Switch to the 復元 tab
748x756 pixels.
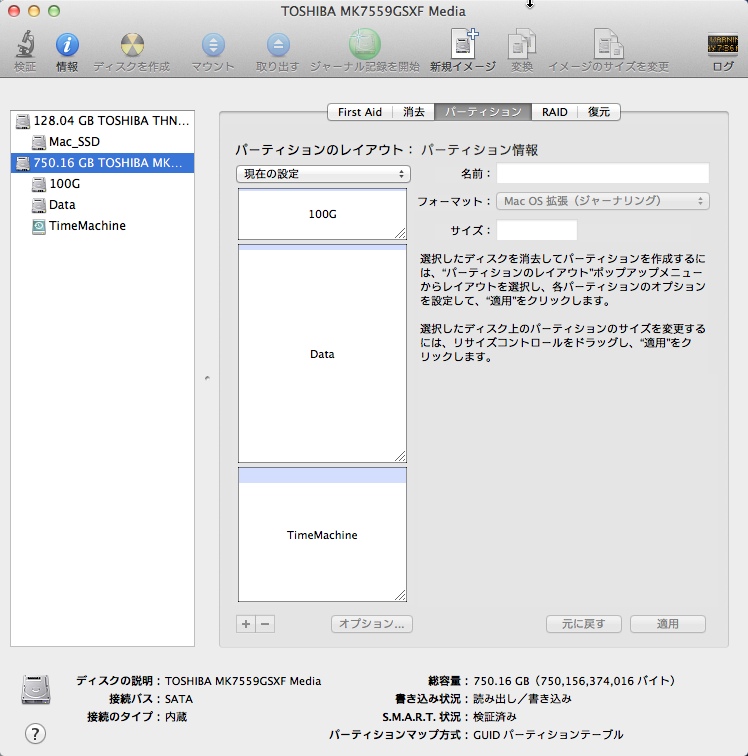(x=598, y=112)
